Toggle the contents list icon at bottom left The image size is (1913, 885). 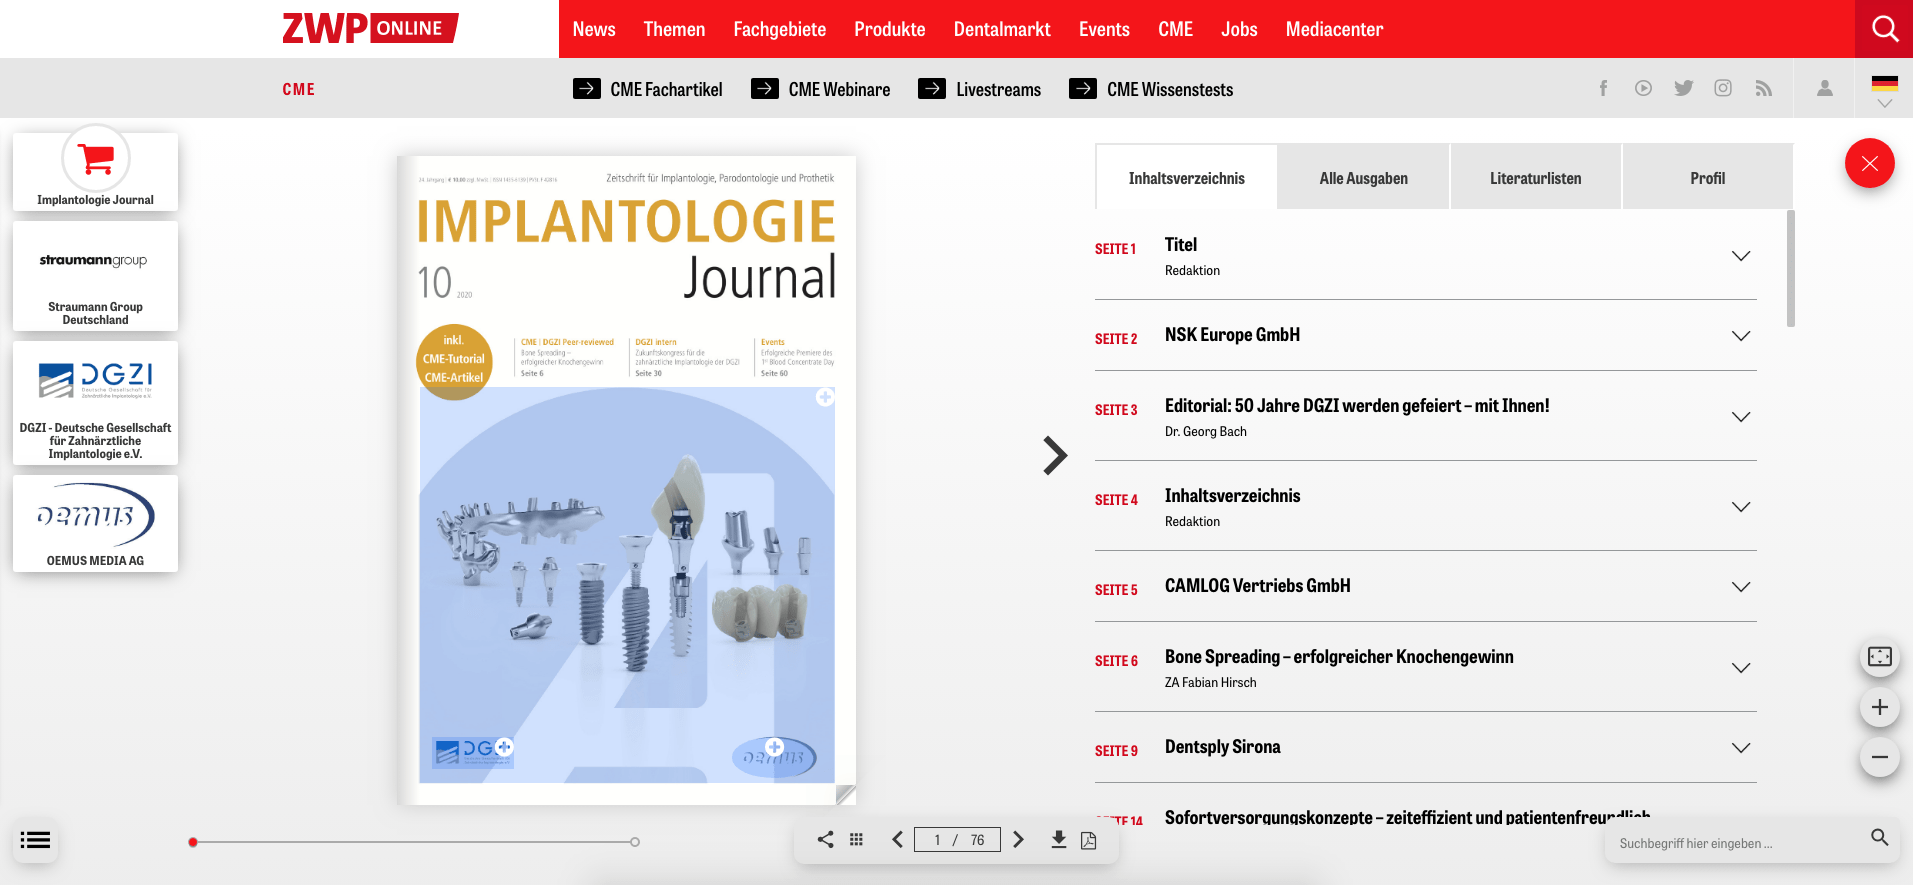coord(35,840)
